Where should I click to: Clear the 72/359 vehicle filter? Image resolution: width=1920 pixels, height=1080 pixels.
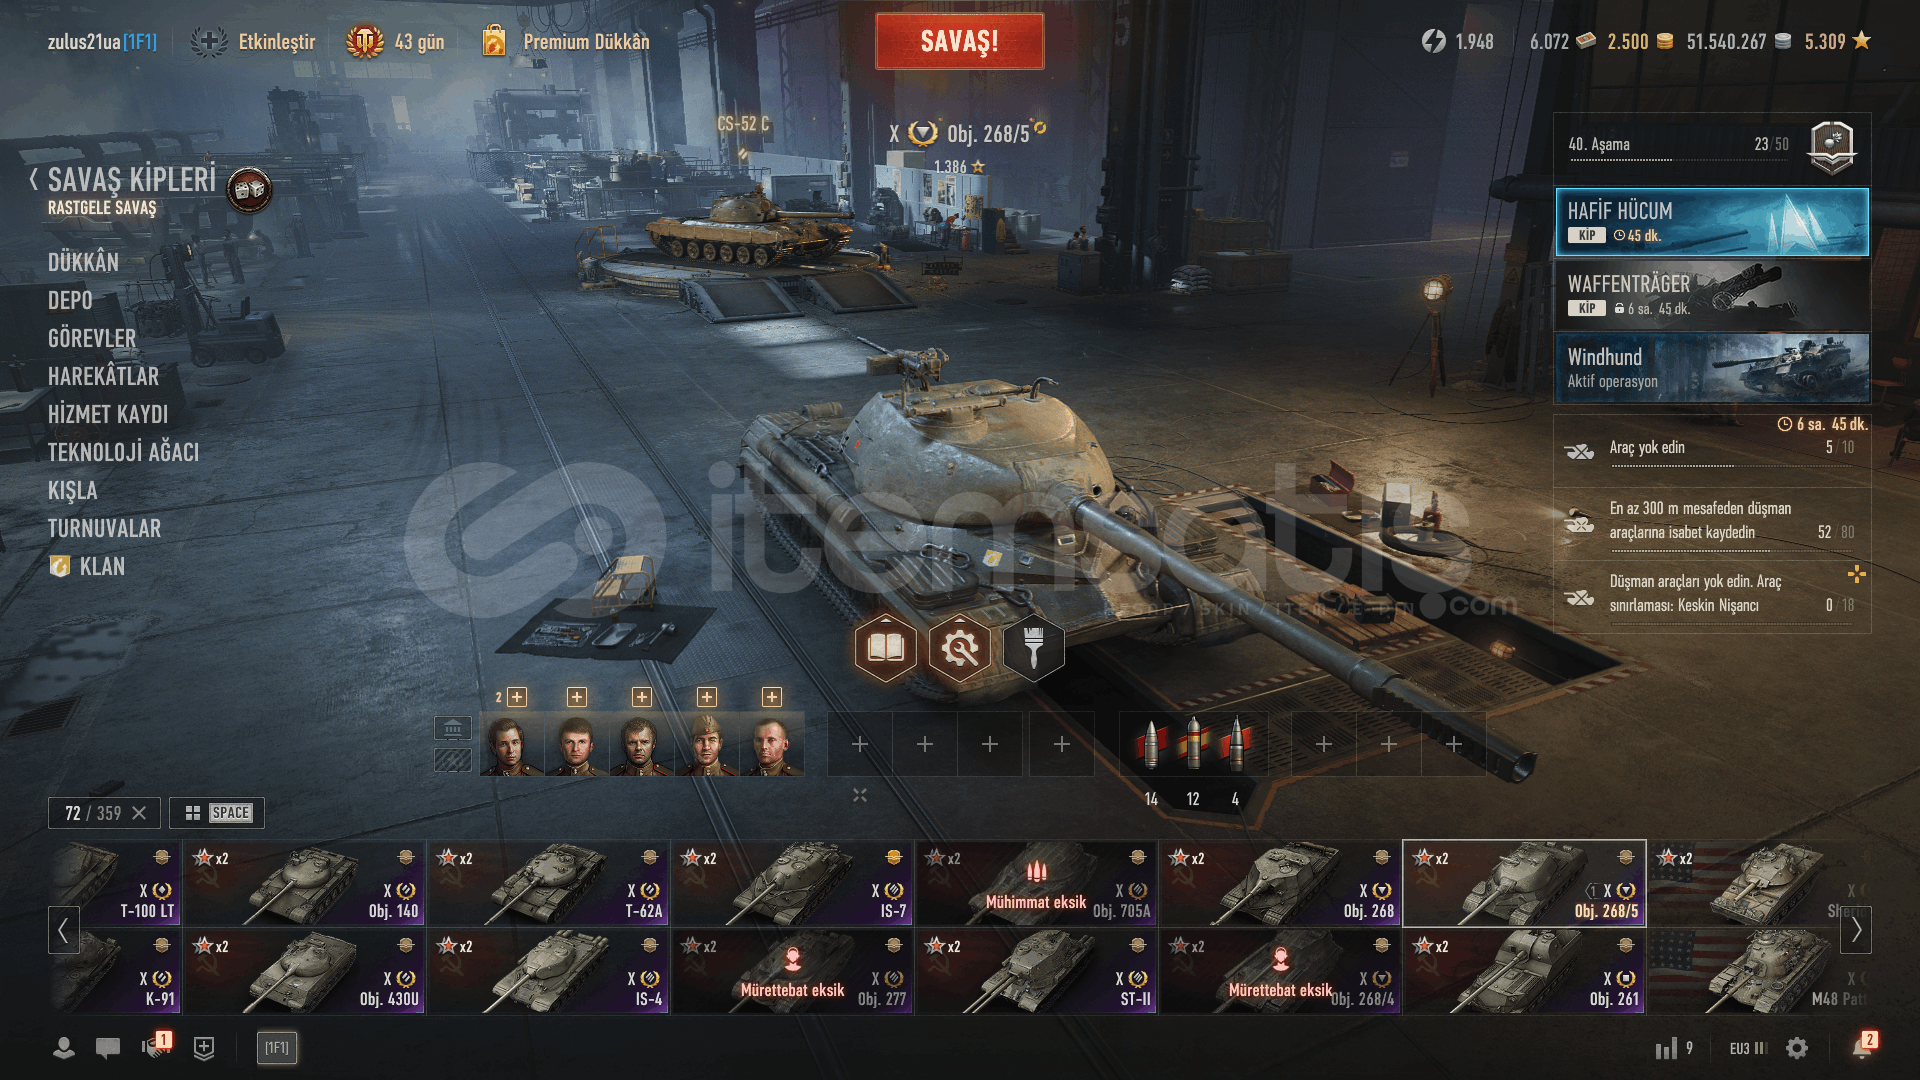tap(140, 813)
